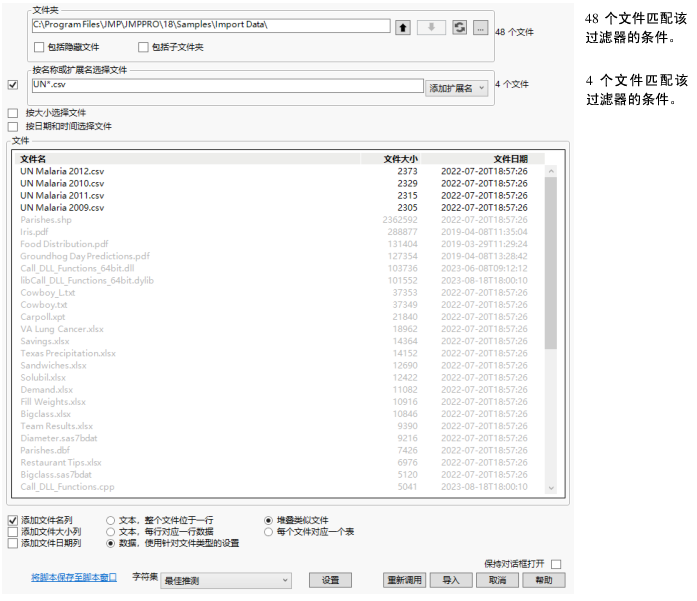Open the 字符集 最佳推测 dropdown

[226, 581]
